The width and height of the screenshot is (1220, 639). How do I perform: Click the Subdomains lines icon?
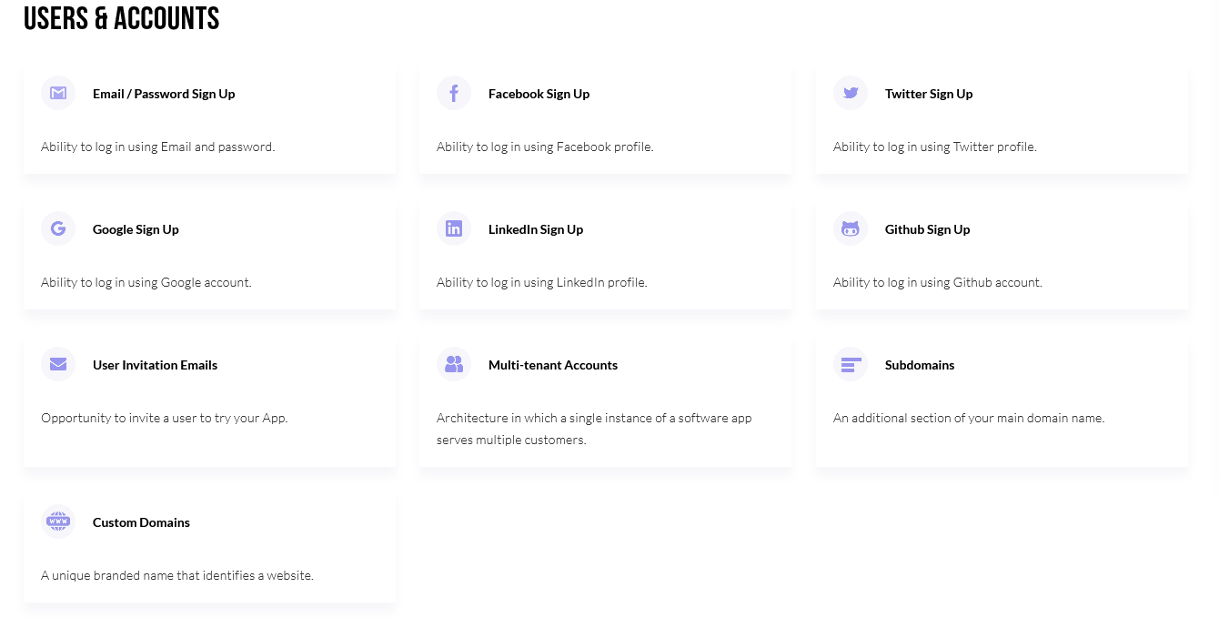click(x=850, y=364)
